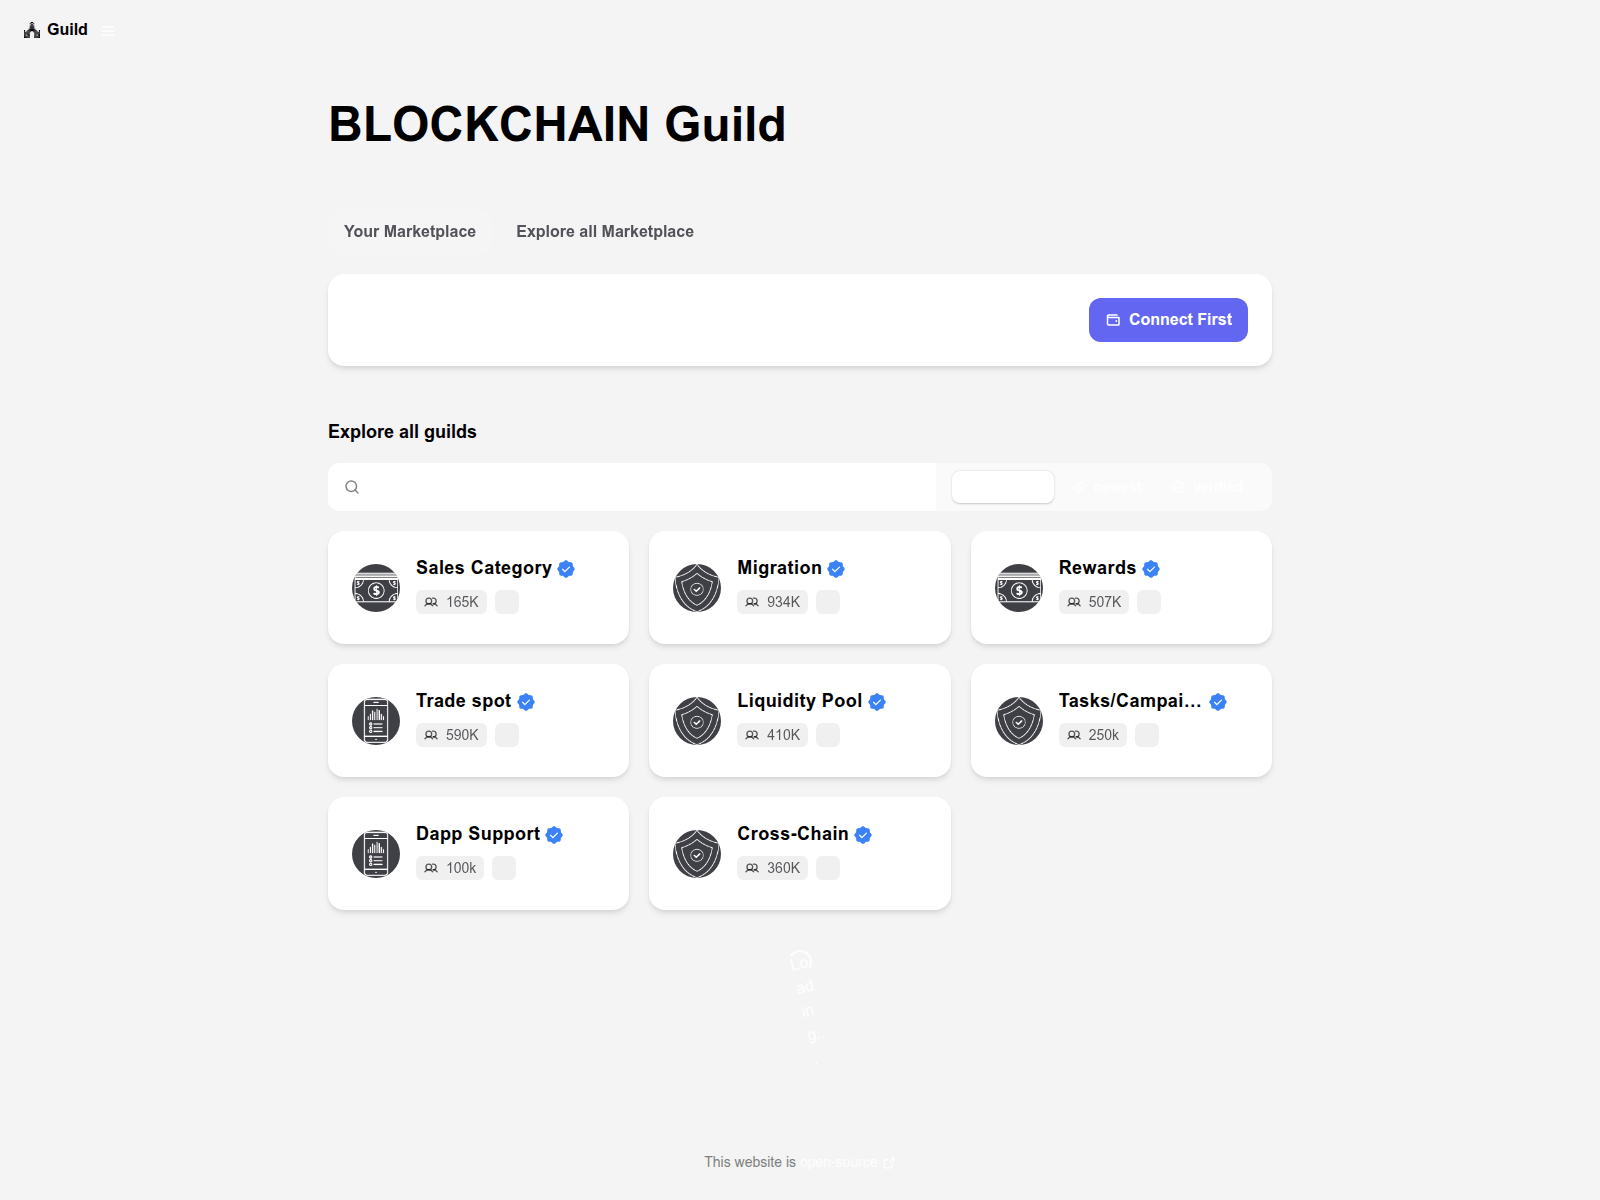Open the Liquidity Pool guild title
Image resolution: width=1600 pixels, height=1200 pixels.
click(x=799, y=701)
